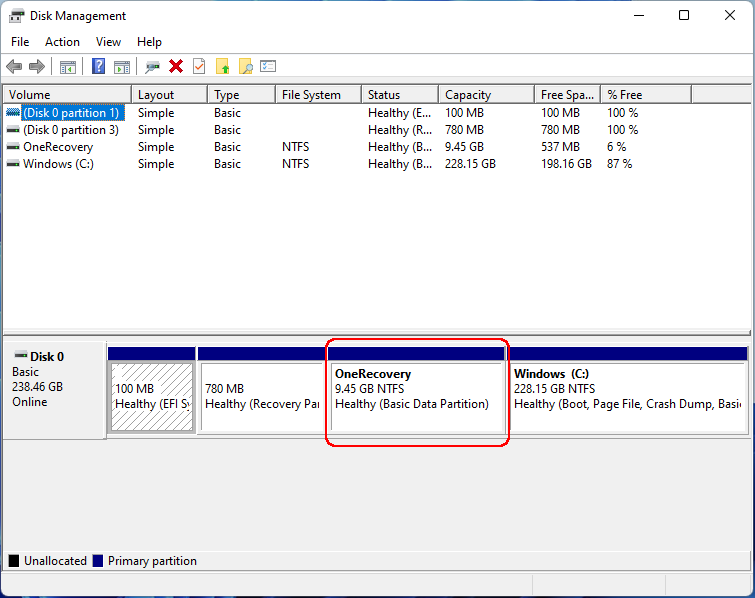This screenshot has height=598, width=755.
Task: Click the 228.15 GB capacity cell
Action: (x=470, y=164)
